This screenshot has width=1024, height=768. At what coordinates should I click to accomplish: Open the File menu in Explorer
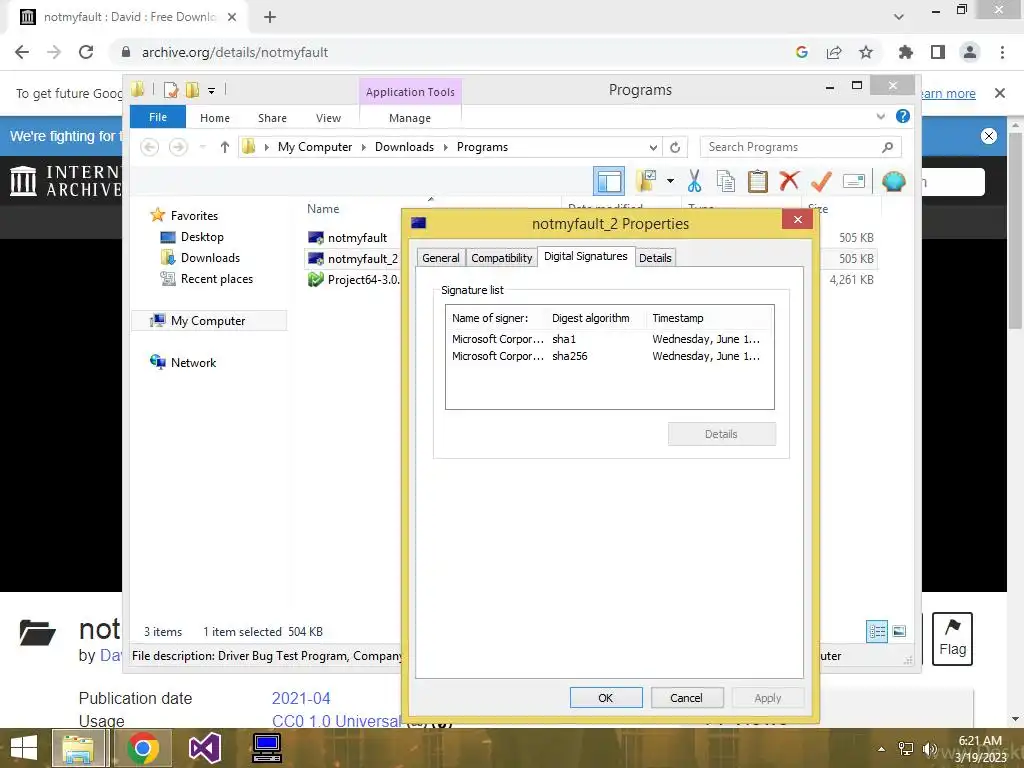158,117
